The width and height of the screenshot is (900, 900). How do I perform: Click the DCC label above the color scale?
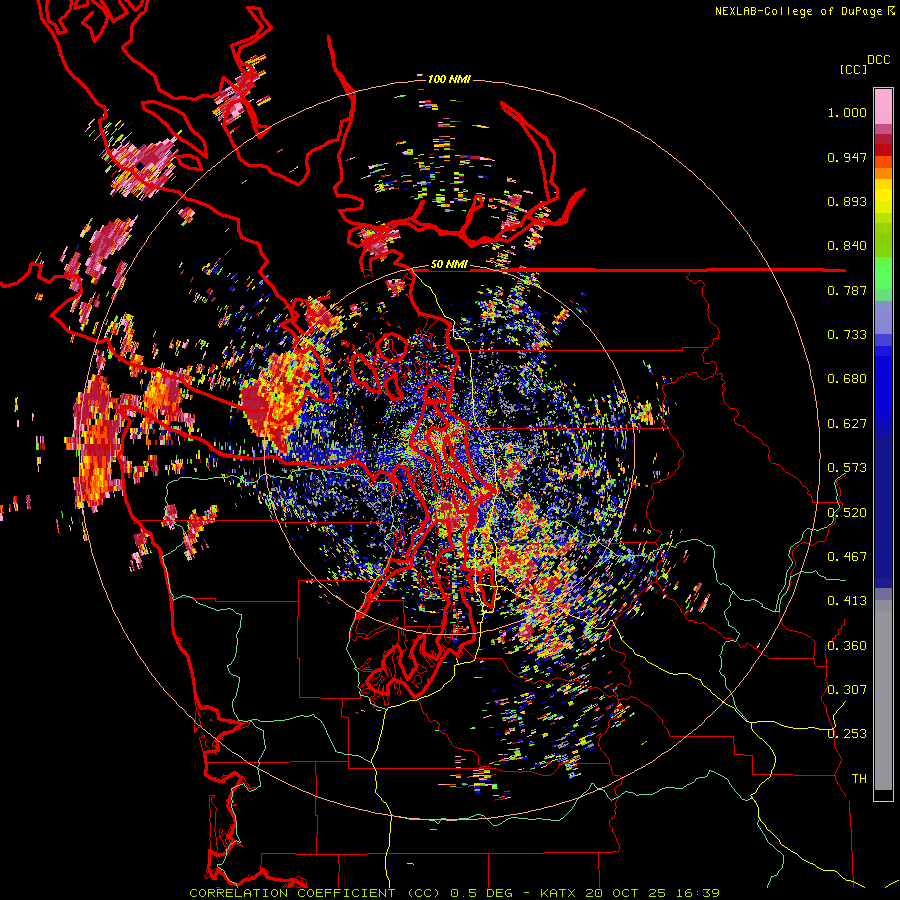point(879,60)
